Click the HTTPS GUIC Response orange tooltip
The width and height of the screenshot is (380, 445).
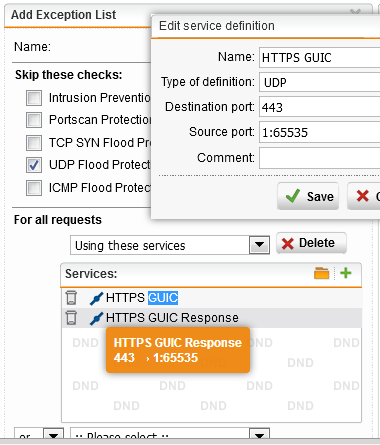click(178, 350)
